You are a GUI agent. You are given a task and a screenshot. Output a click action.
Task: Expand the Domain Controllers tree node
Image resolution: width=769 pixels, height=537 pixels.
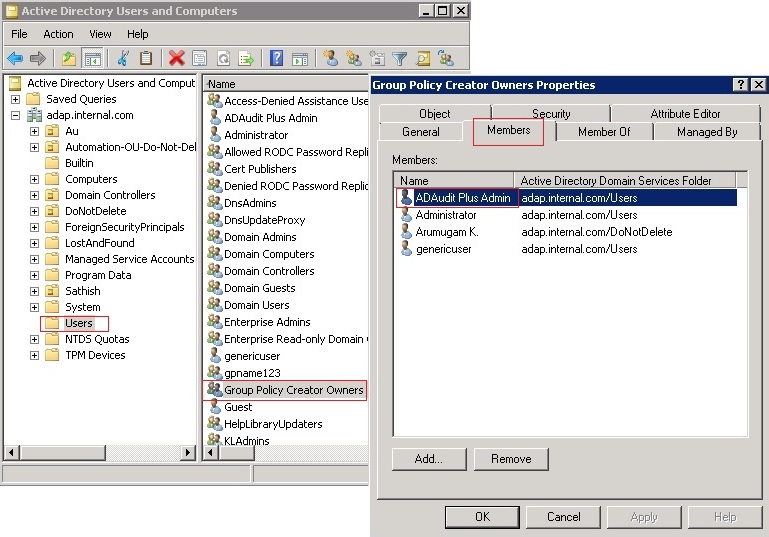[34, 195]
